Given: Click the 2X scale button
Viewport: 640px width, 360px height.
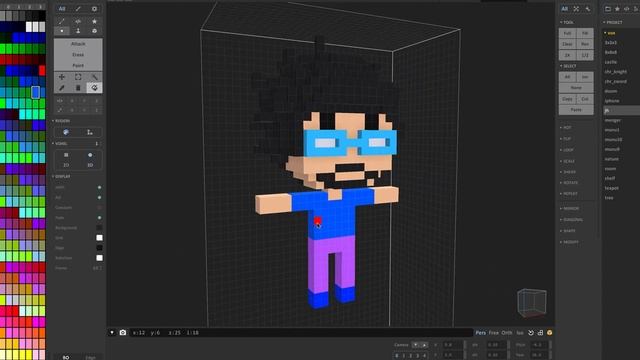Looking at the screenshot, I should coord(567,55).
